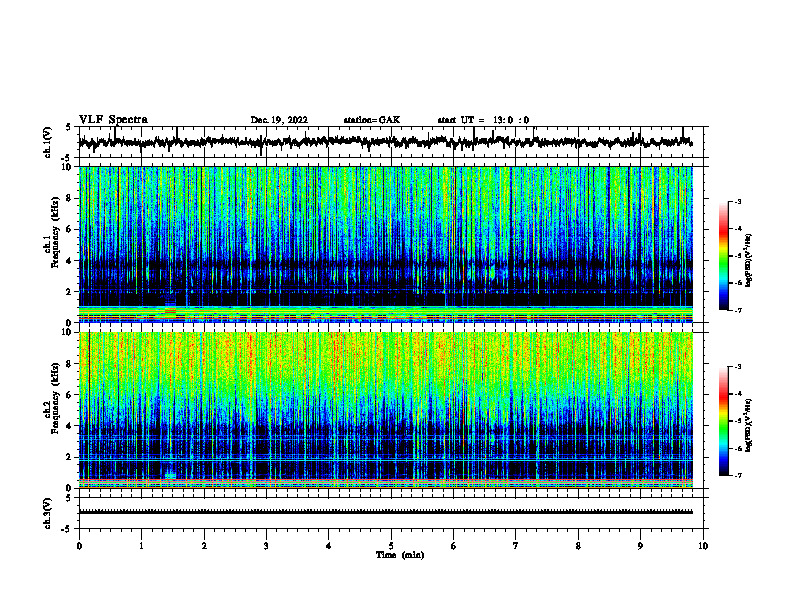Select the "Time (min)" axis title

(400, 555)
